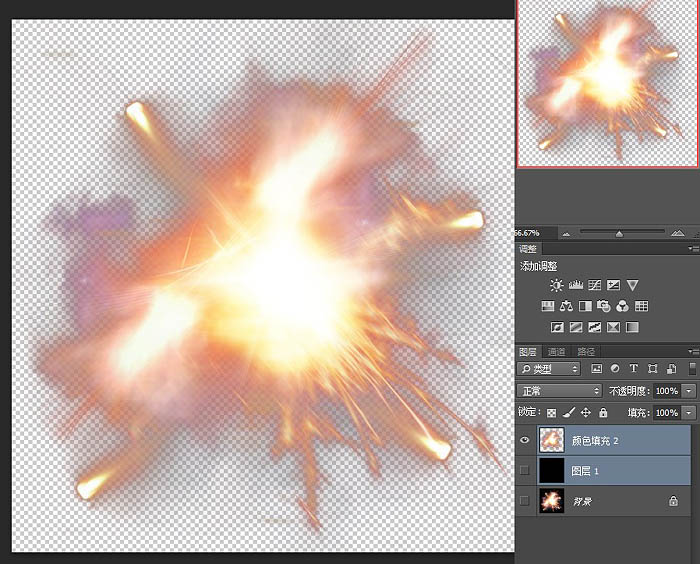This screenshot has width=700, height=564.
Task: Click the lock transparent pixels icon
Action: 551,413
